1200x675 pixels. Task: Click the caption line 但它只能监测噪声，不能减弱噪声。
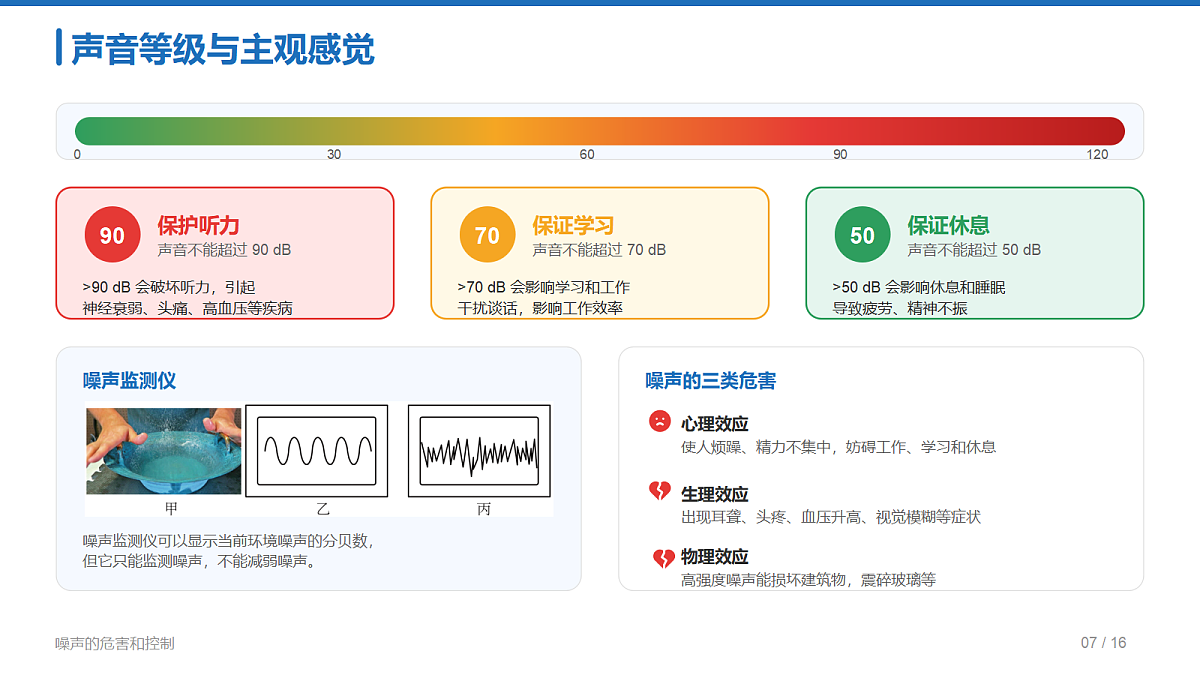199,561
